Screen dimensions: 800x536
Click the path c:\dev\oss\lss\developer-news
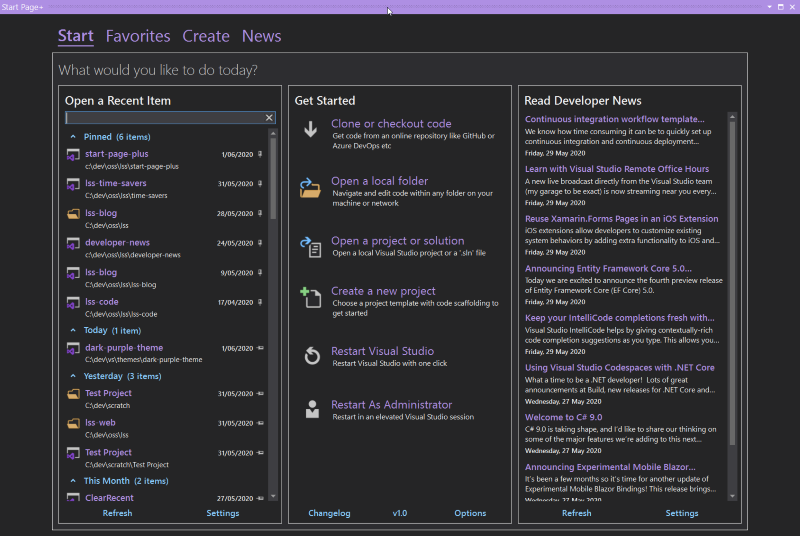point(133,255)
